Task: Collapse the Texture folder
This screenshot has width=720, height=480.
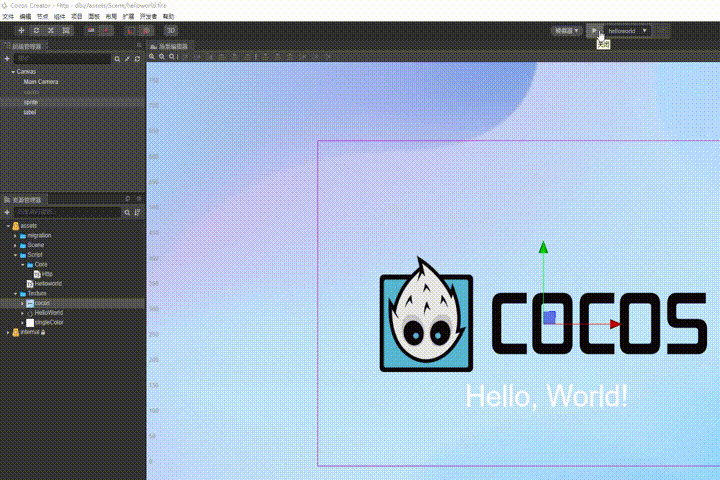Action: click(16, 294)
